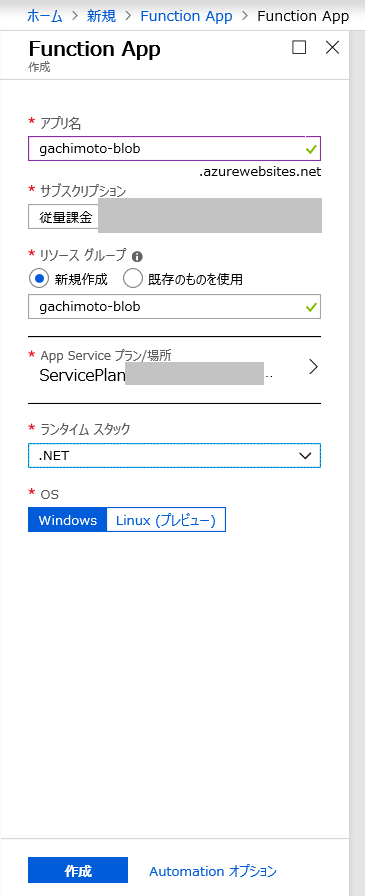Select the 既存のものを使用 radio button
The image size is (365, 896).
(x=133, y=279)
